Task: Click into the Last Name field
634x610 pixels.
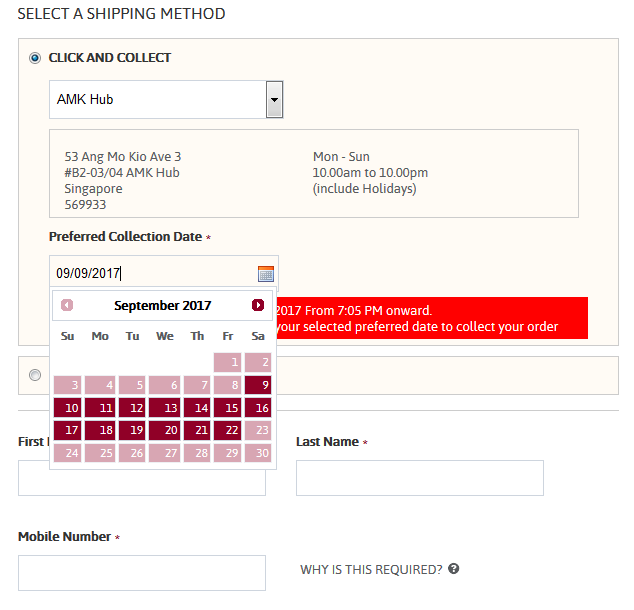Action: [420, 478]
